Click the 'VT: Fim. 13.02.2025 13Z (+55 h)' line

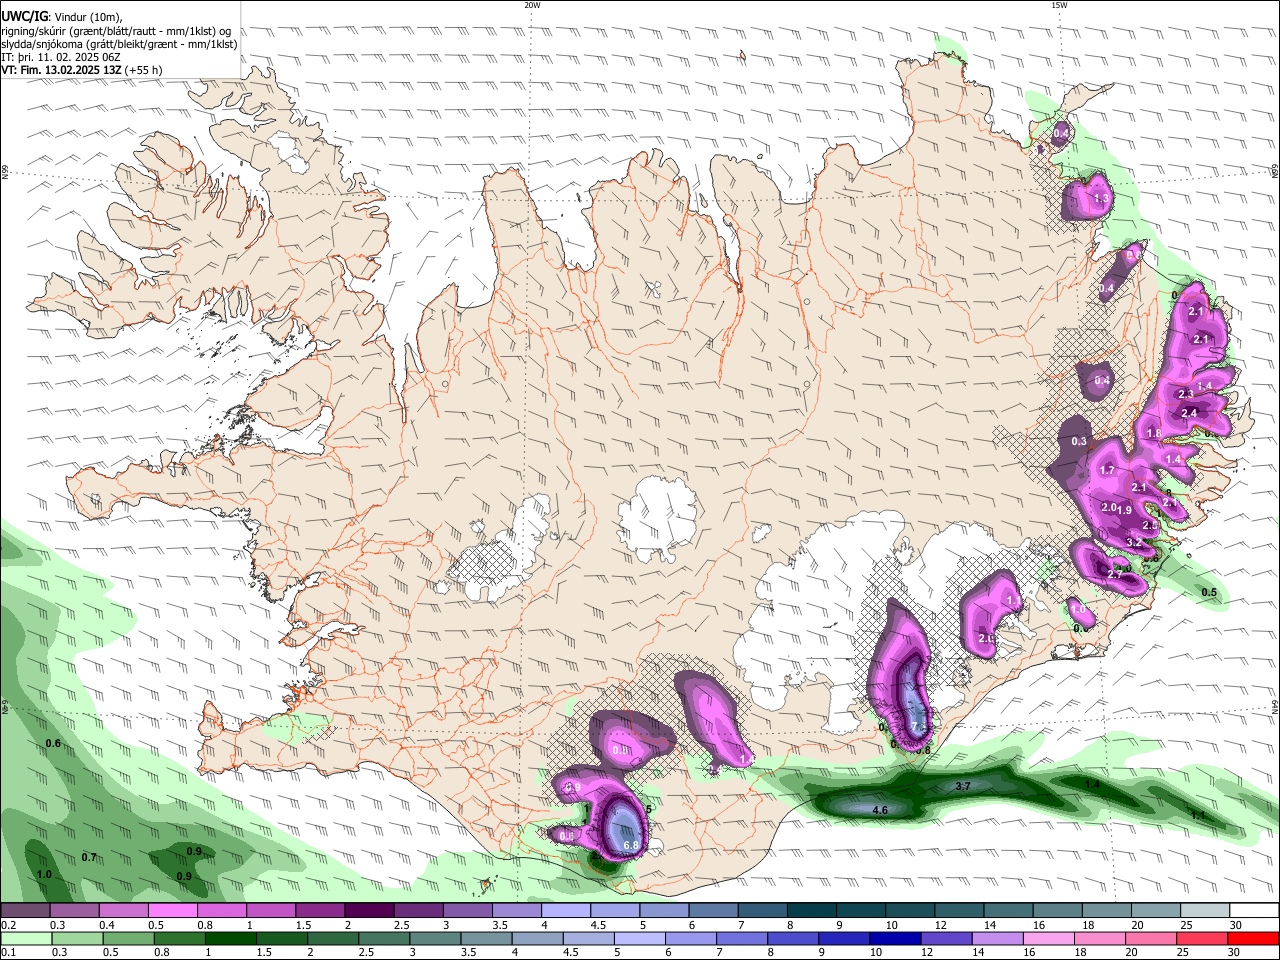[x=82, y=70]
